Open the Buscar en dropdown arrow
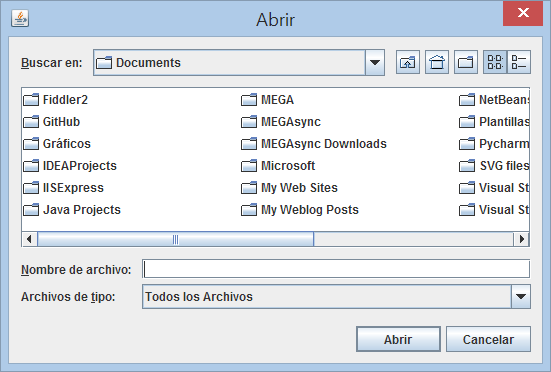 (x=375, y=63)
